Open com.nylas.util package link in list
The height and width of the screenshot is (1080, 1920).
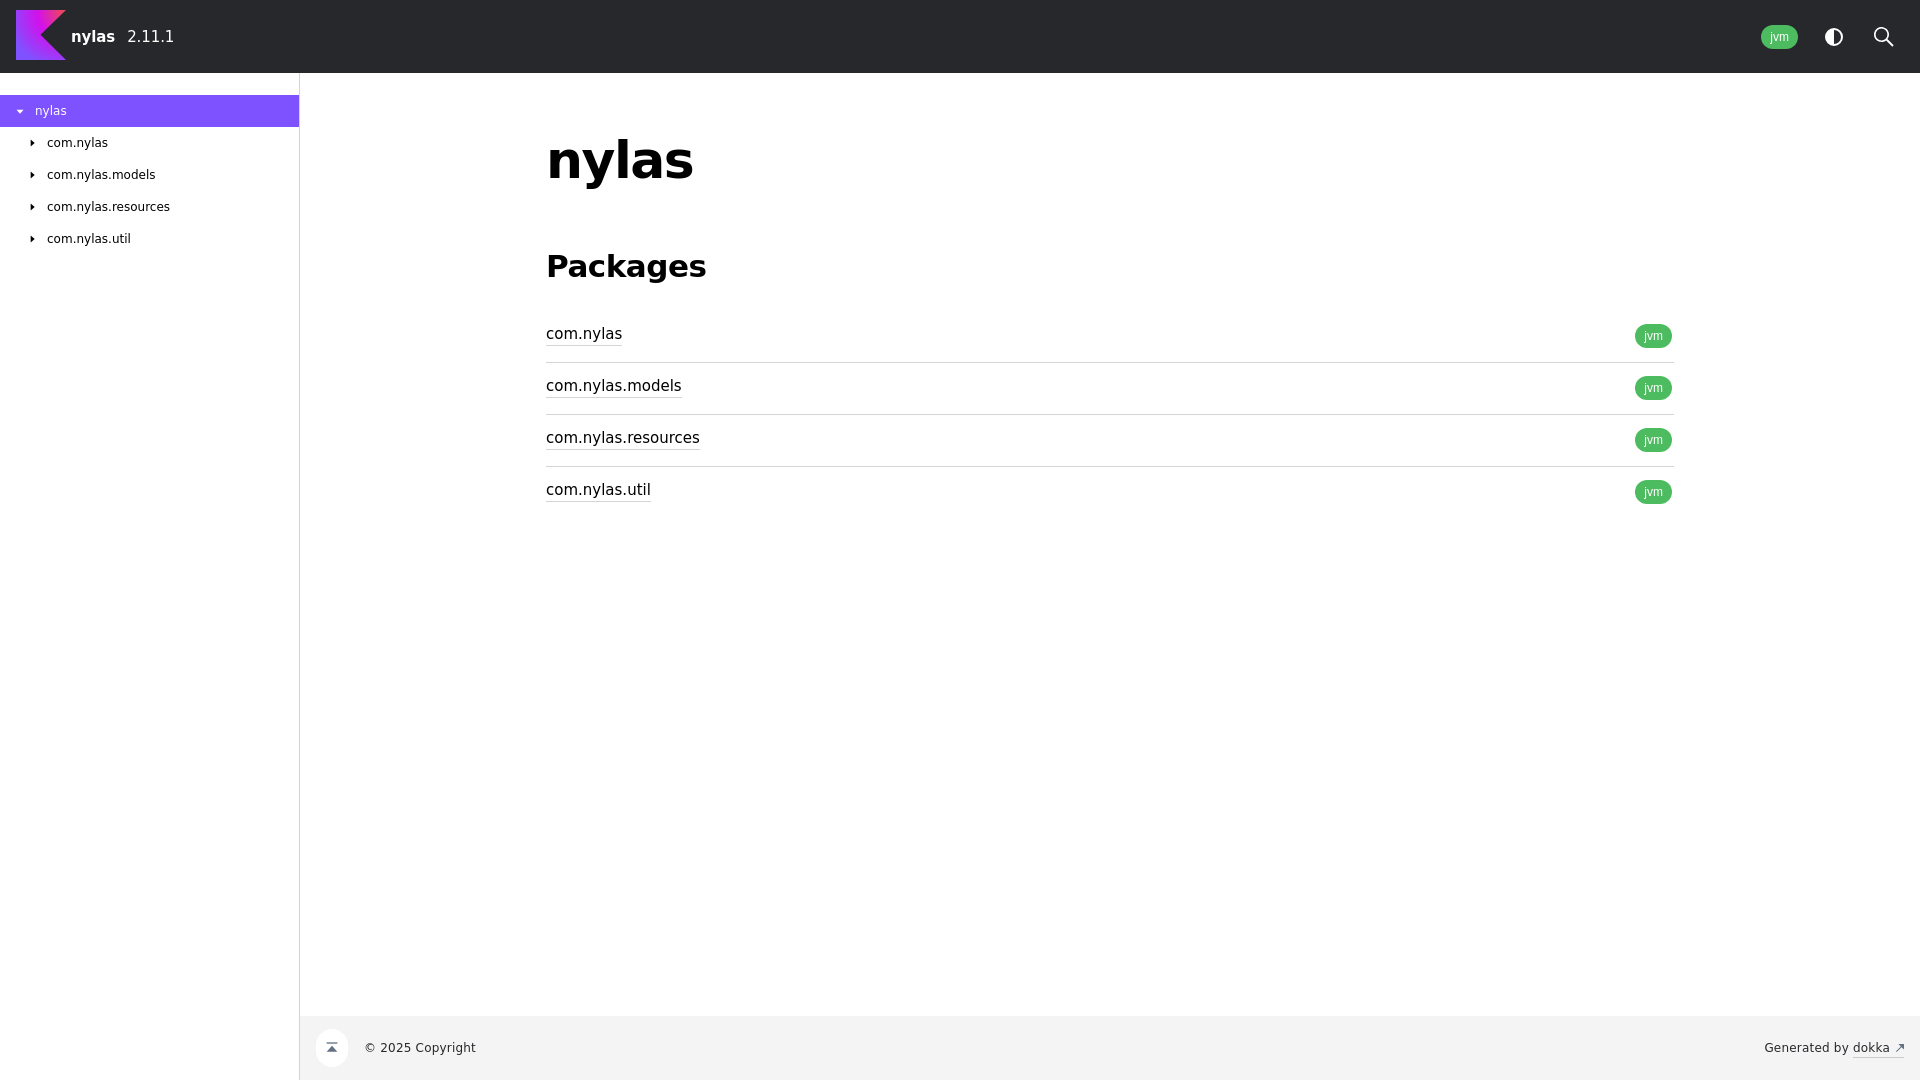coord(598,490)
